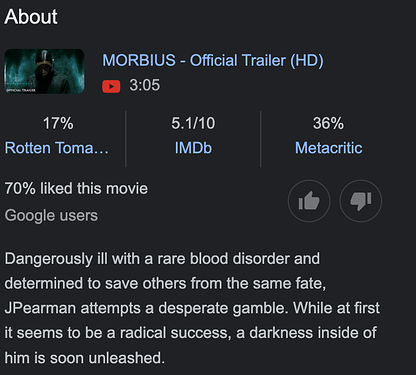The width and height of the screenshot is (416, 375).
Task: Click the 3:05 trailer duration
Action: (145, 85)
